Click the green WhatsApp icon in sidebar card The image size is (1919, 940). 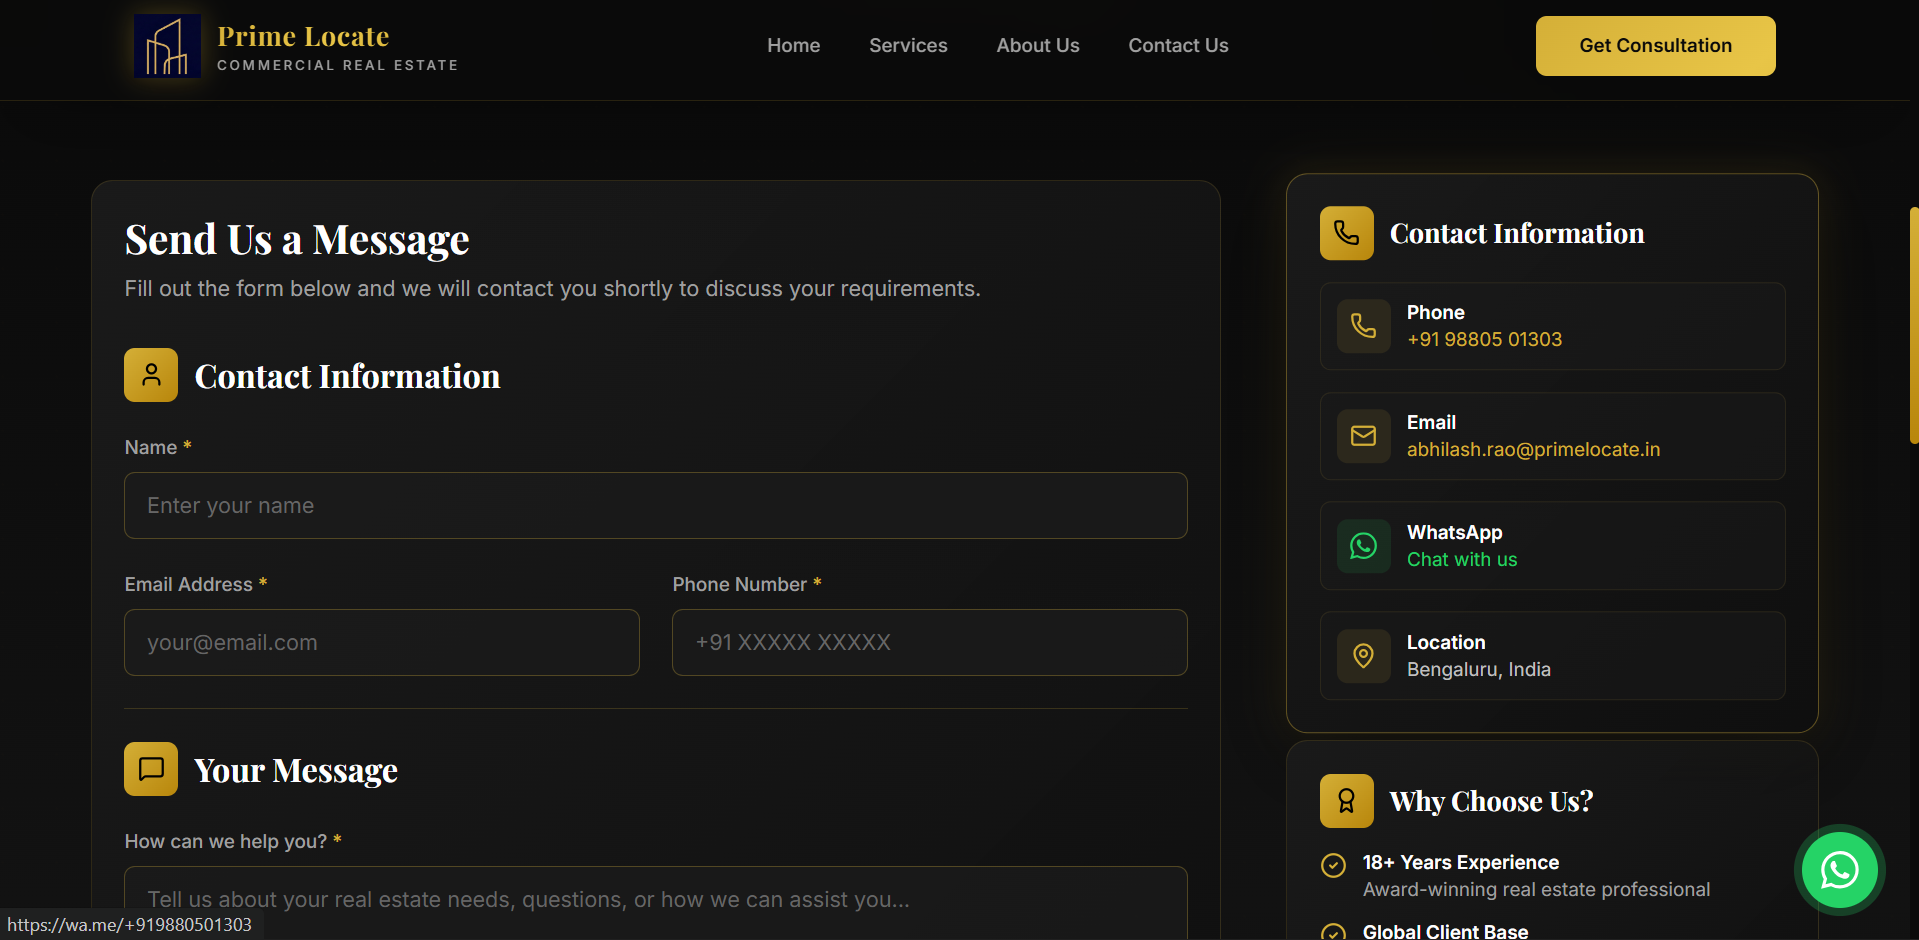[x=1363, y=546]
